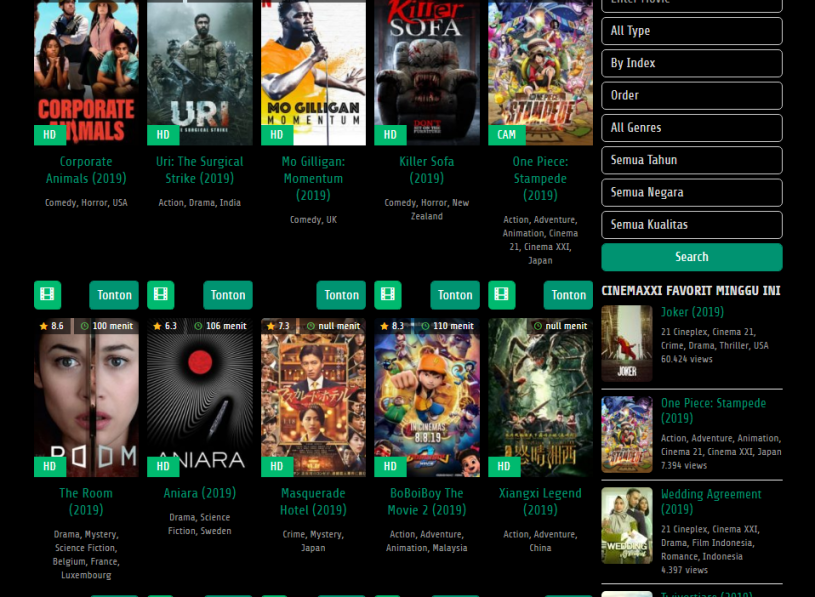Open Mo Gilligan: Momentum (2019) title link

tap(313, 178)
